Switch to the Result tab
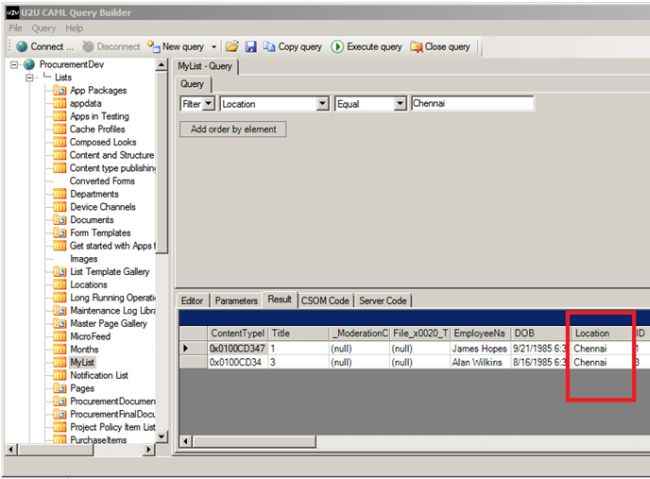650x479 pixels. click(x=280, y=299)
